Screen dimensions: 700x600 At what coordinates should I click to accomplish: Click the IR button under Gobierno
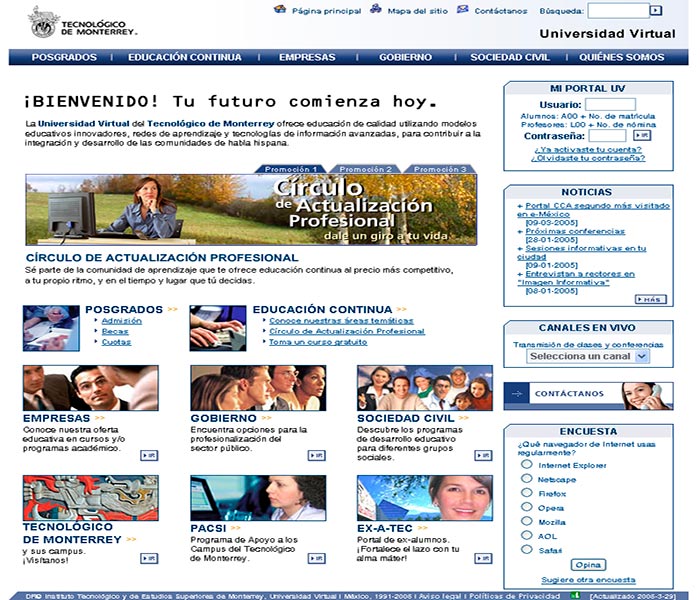pyautogui.click(x=317, y=455)
